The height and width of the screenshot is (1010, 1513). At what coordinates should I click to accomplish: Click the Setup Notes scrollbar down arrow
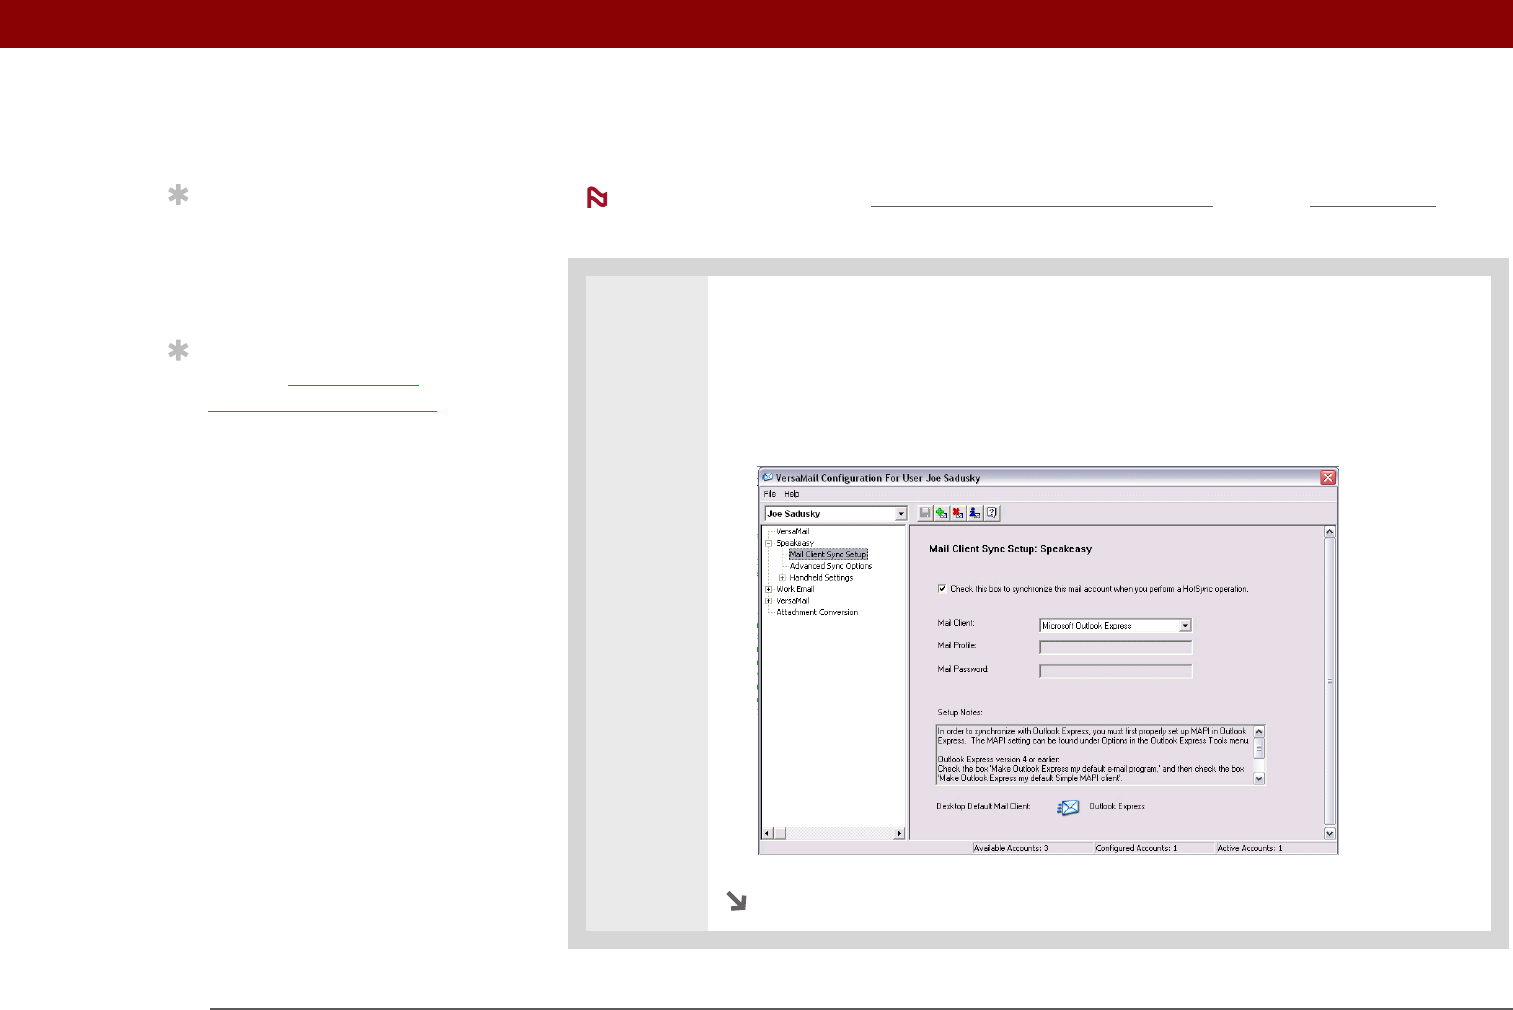point(1259,778)
